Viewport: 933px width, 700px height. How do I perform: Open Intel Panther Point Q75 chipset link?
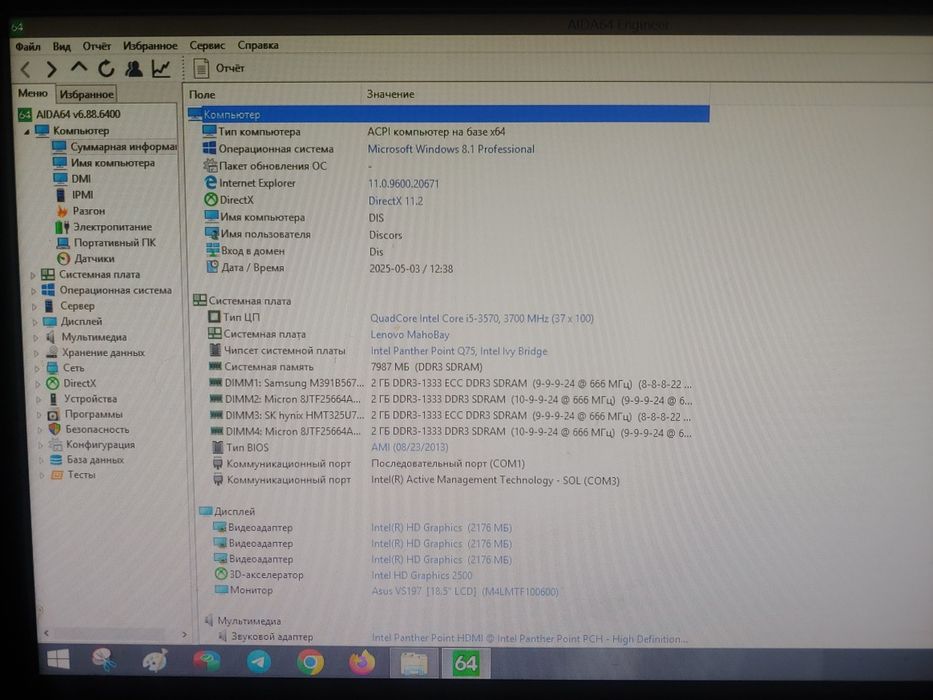(459, 351)
